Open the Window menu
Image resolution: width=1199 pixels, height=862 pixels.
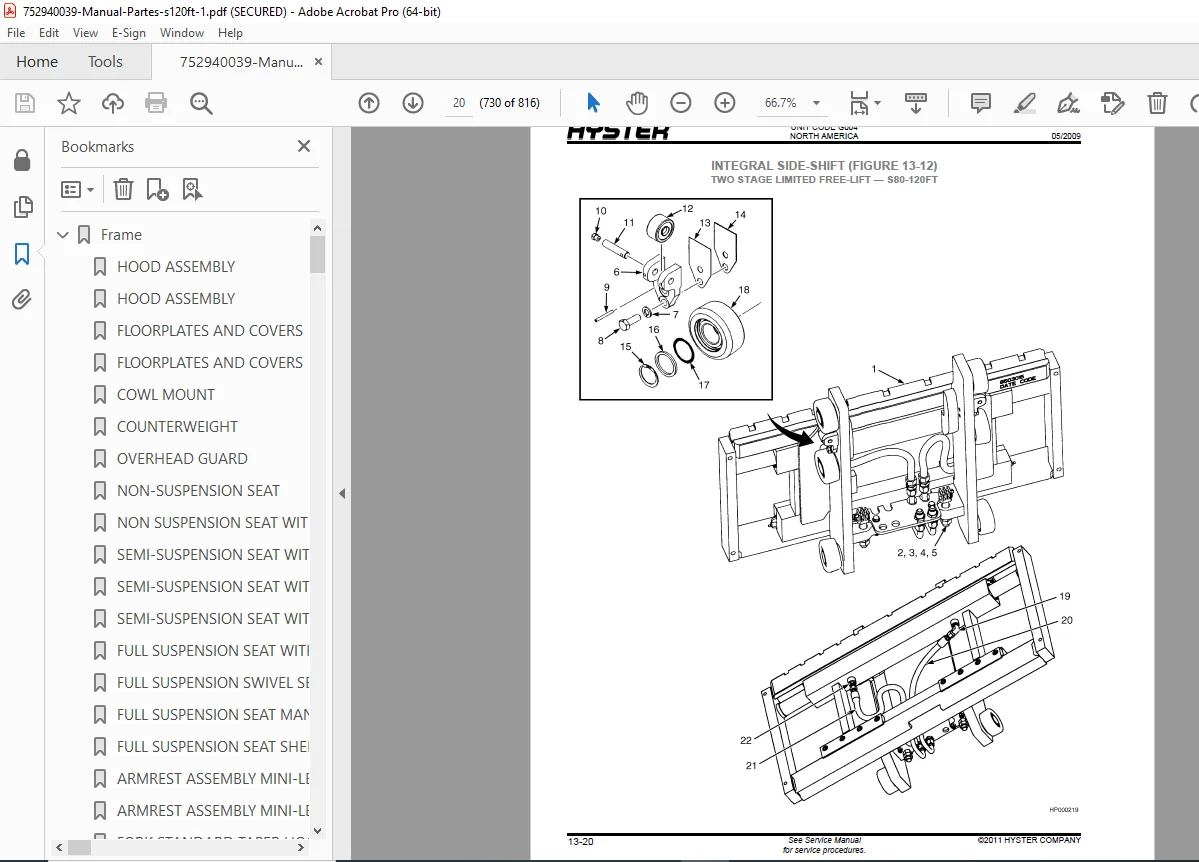coord(182,33)
